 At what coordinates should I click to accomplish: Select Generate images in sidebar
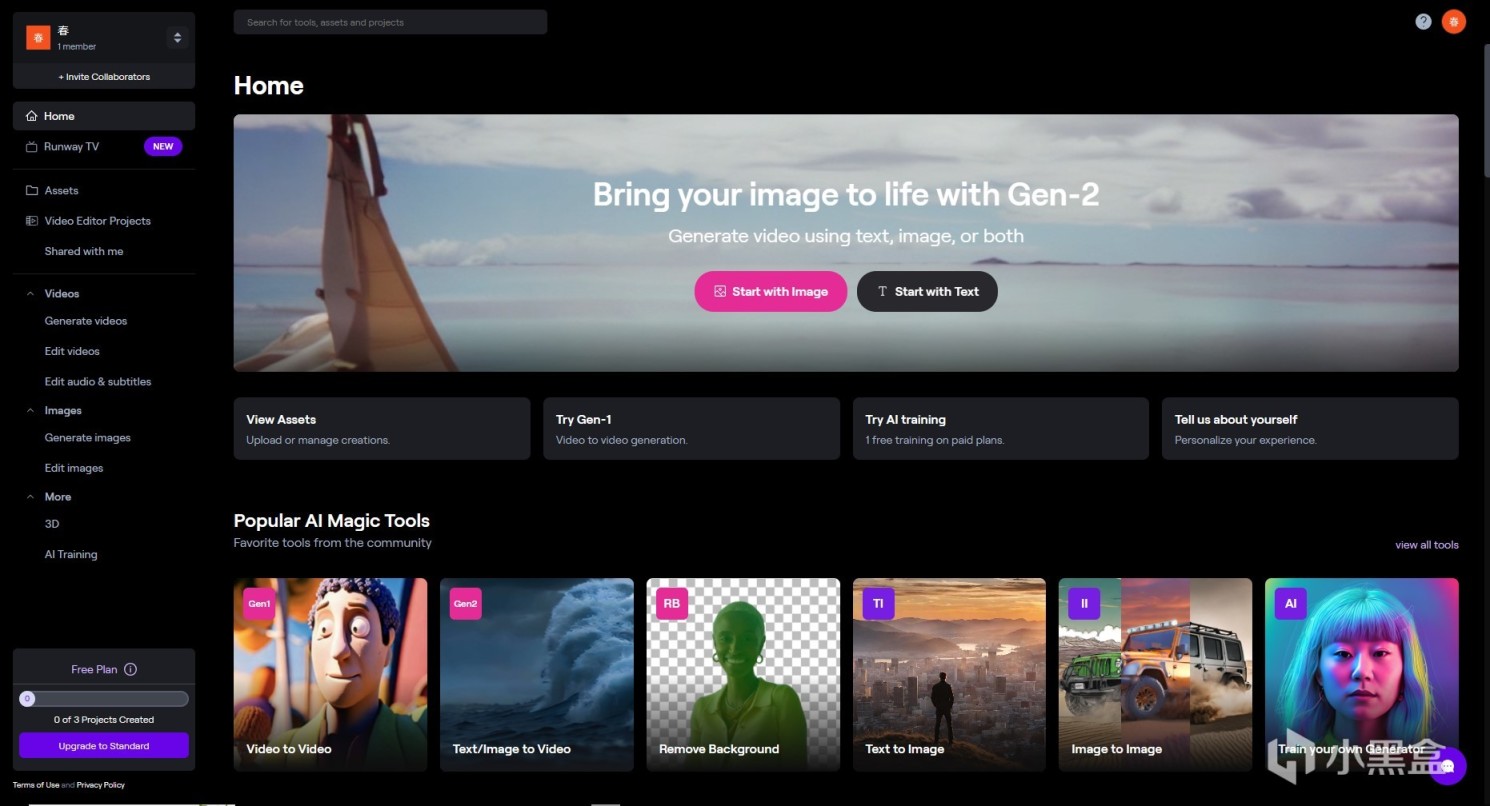coord(88,438)
